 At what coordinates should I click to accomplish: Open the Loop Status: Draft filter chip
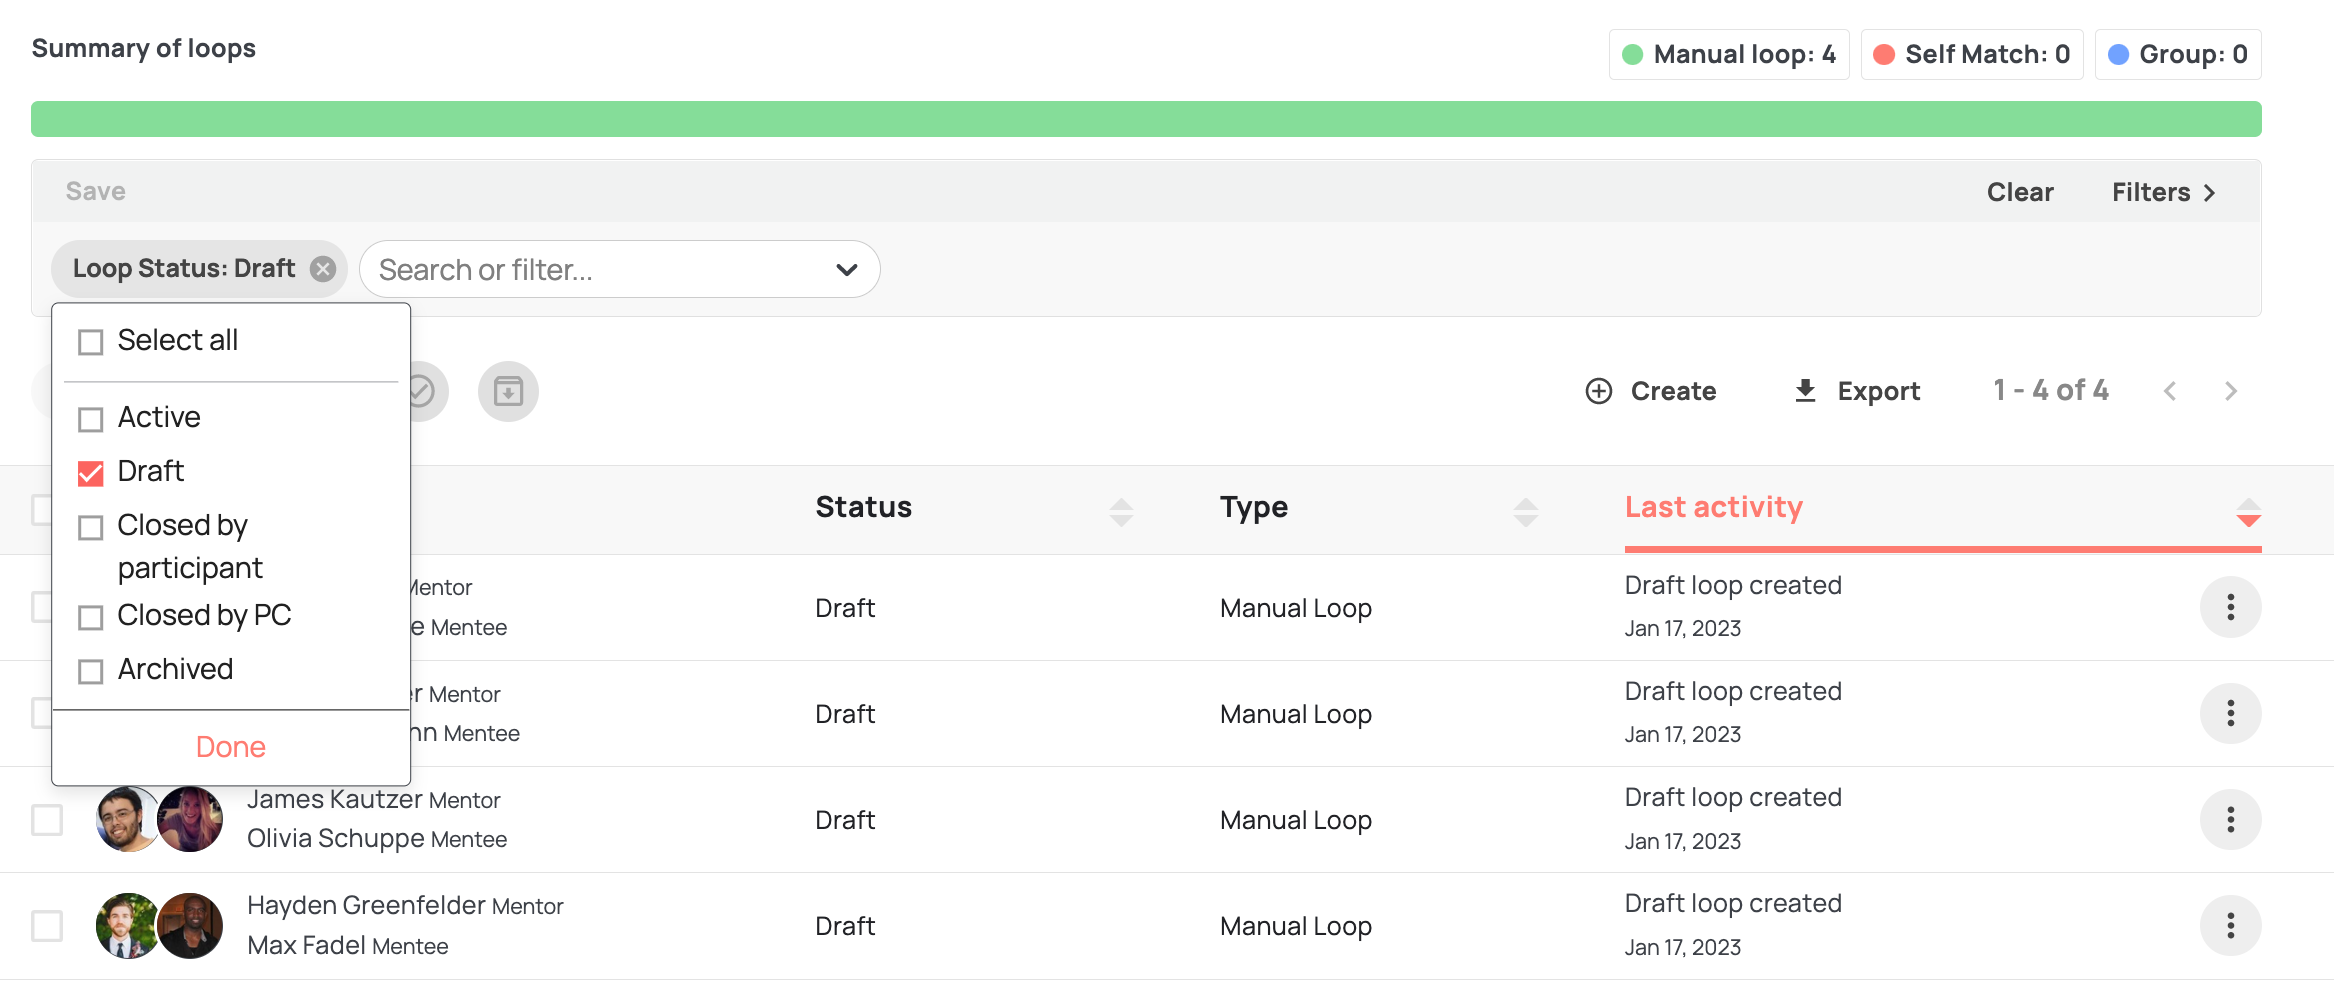coord(184,269)
